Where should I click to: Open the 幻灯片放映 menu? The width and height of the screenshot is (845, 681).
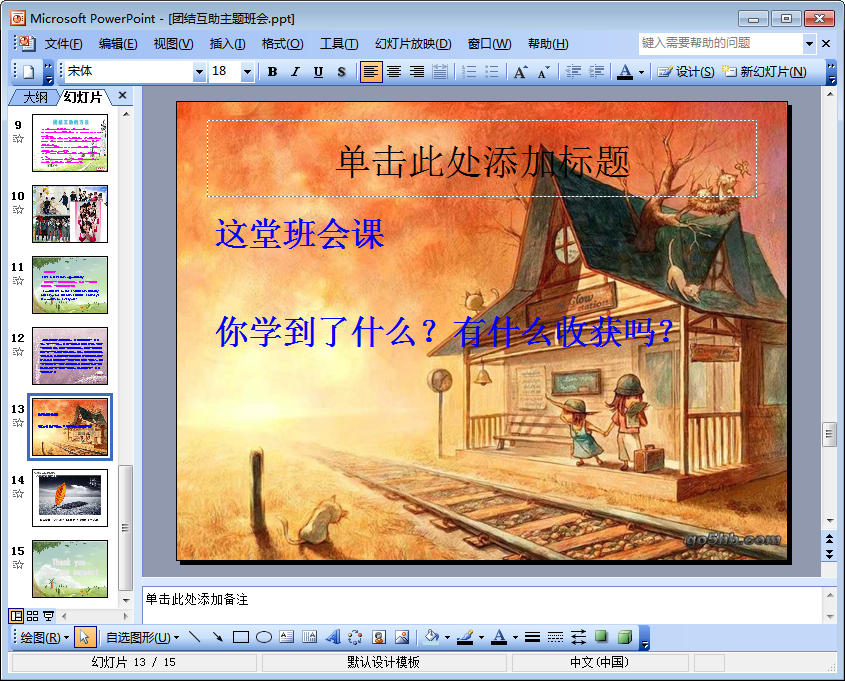click(413, 44)
